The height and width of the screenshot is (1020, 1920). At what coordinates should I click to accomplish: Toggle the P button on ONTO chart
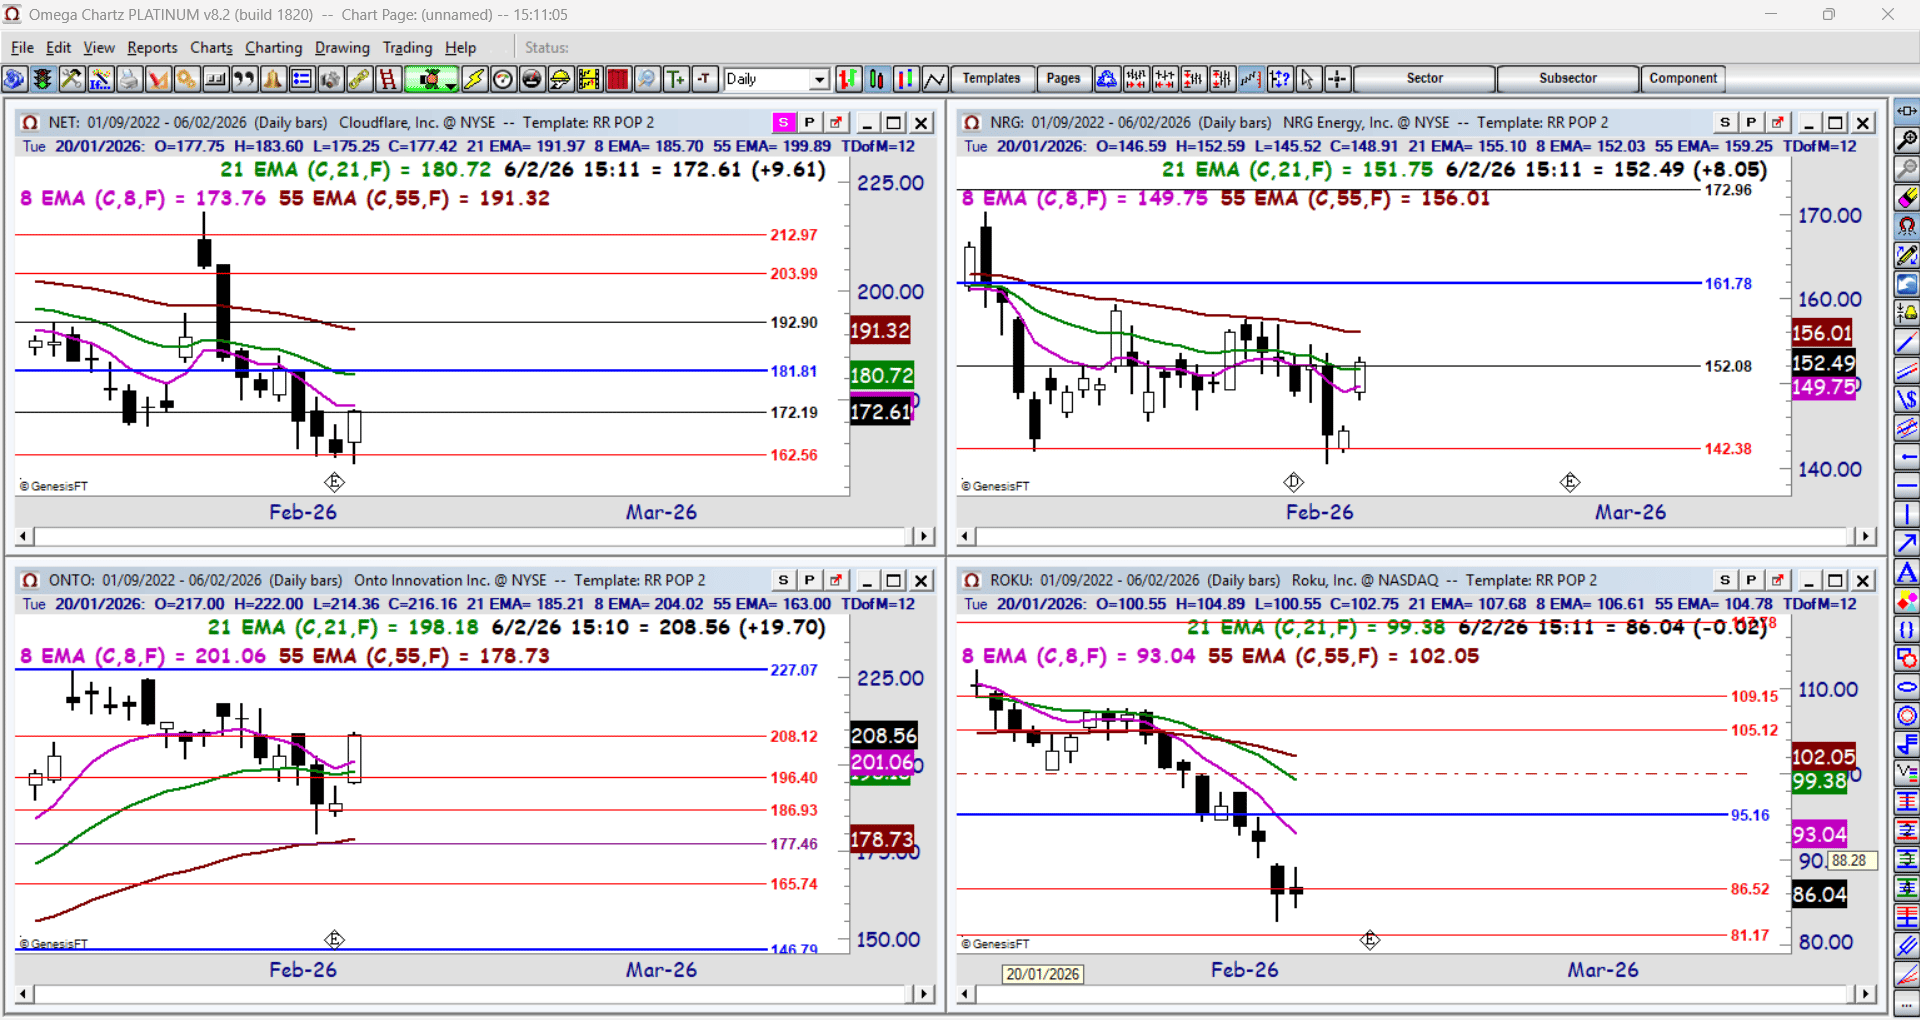pos(810,580)
